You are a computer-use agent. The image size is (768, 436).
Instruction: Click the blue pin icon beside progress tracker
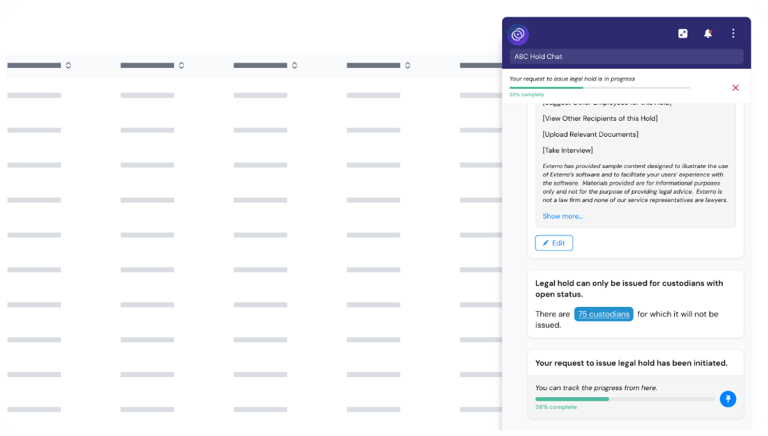[728, 399]
